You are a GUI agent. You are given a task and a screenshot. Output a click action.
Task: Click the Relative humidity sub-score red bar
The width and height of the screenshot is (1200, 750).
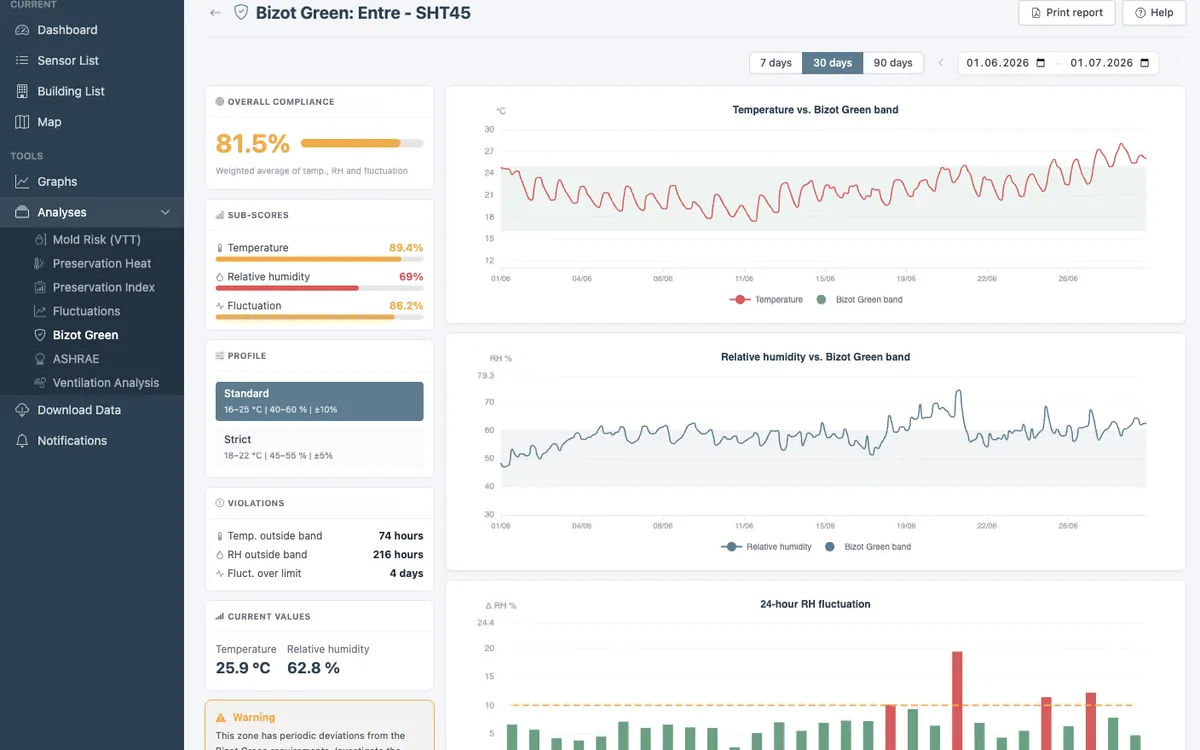pyautogui.click(x=287, y=288)
